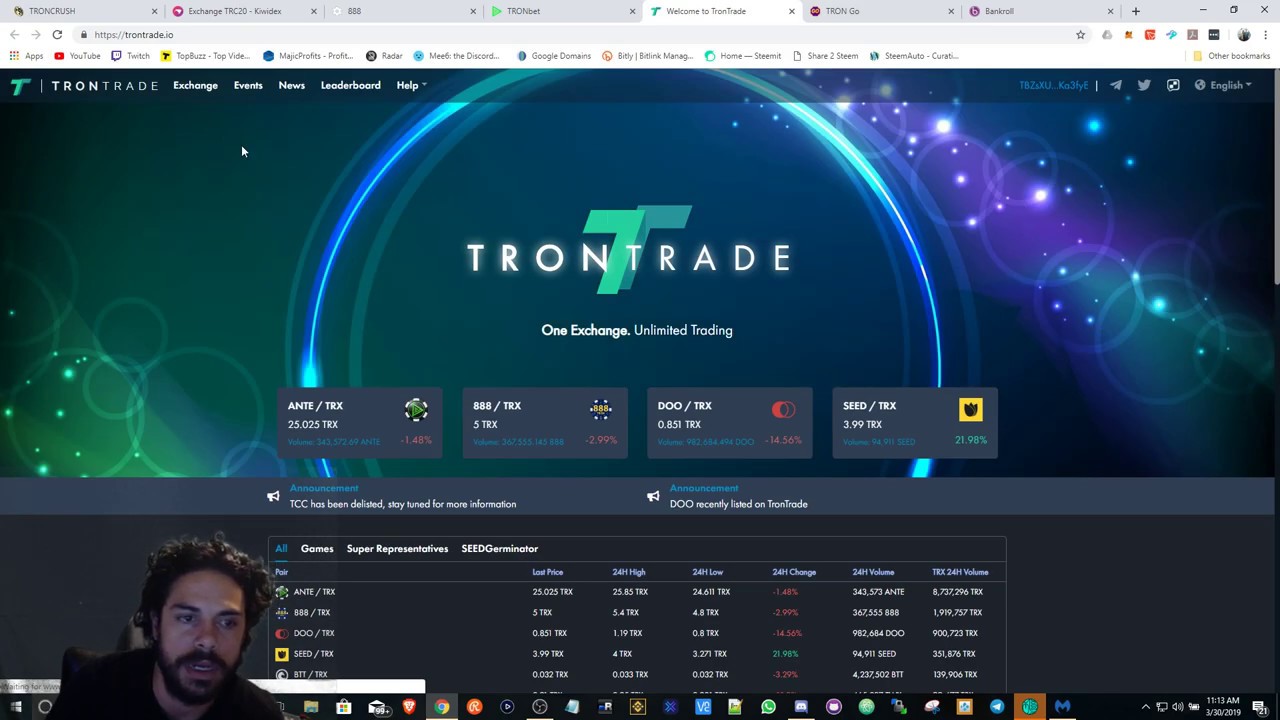Click the taskbar clock showing 11:13 AM
This screenshot has height=720, width=1280.
(x=1223, y=707)
